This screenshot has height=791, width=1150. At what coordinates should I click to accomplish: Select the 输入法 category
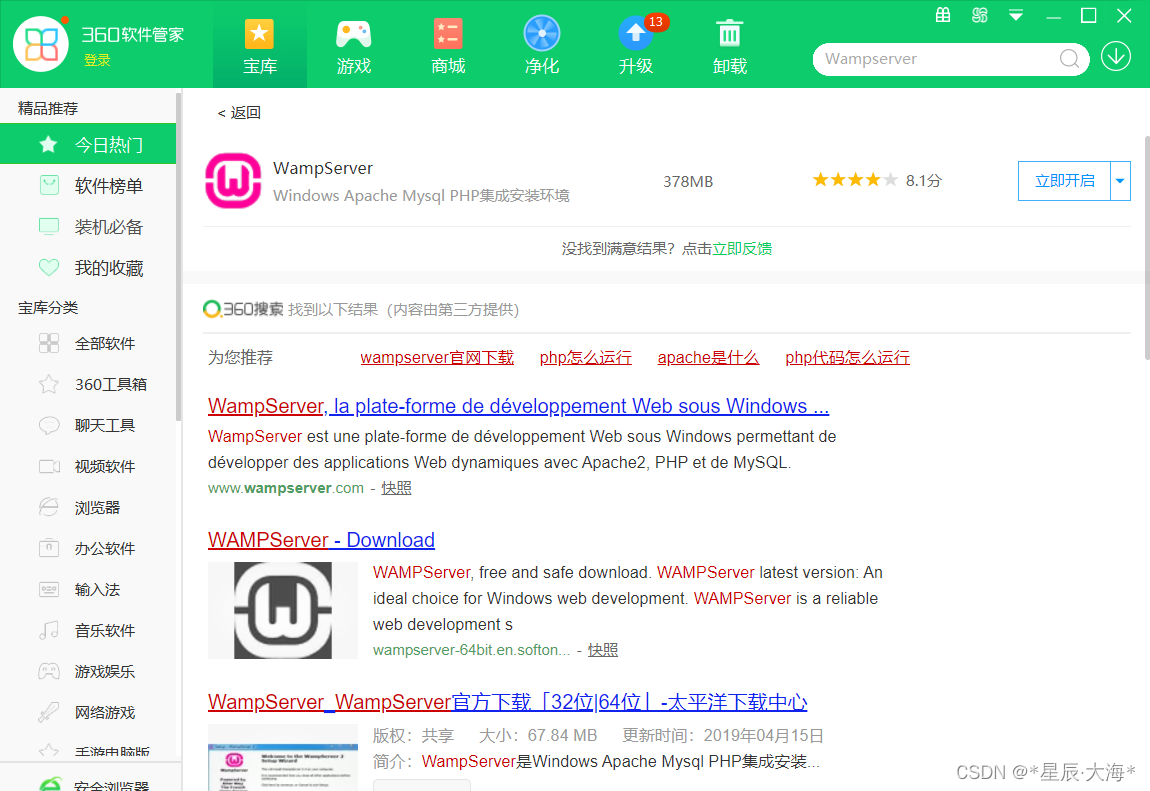88,589
